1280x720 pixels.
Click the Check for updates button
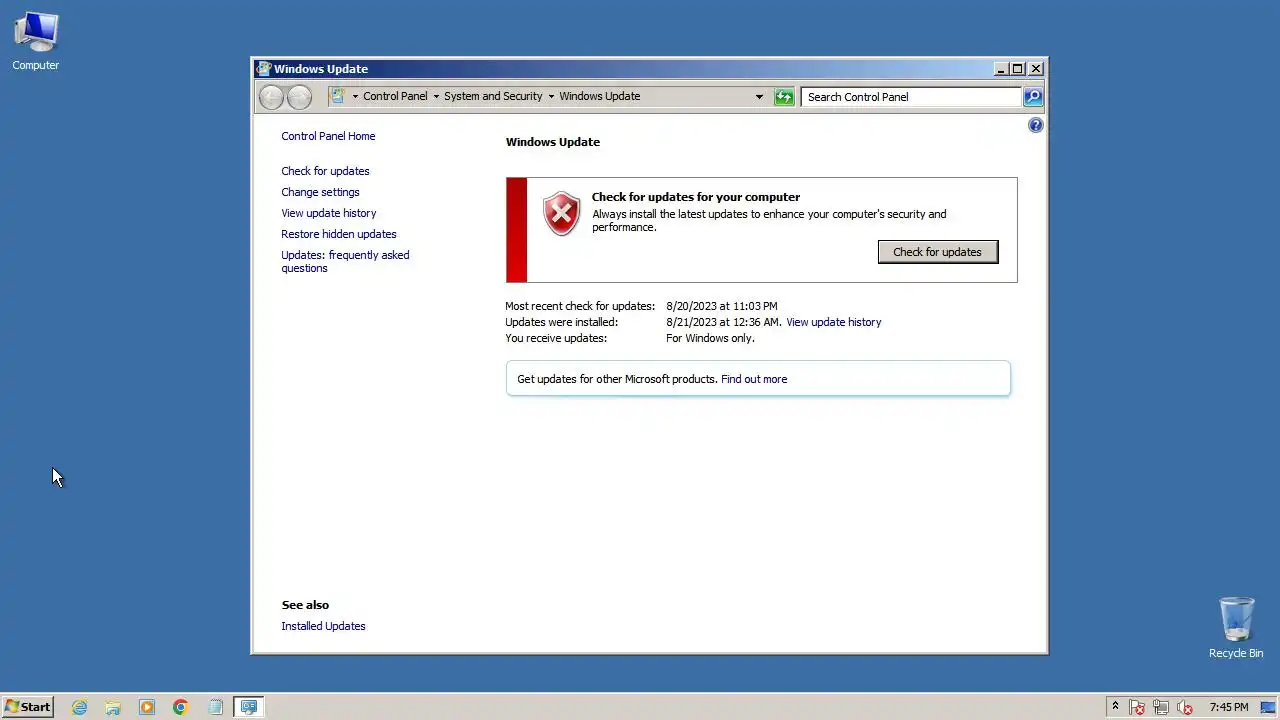(x=937, y=252)
